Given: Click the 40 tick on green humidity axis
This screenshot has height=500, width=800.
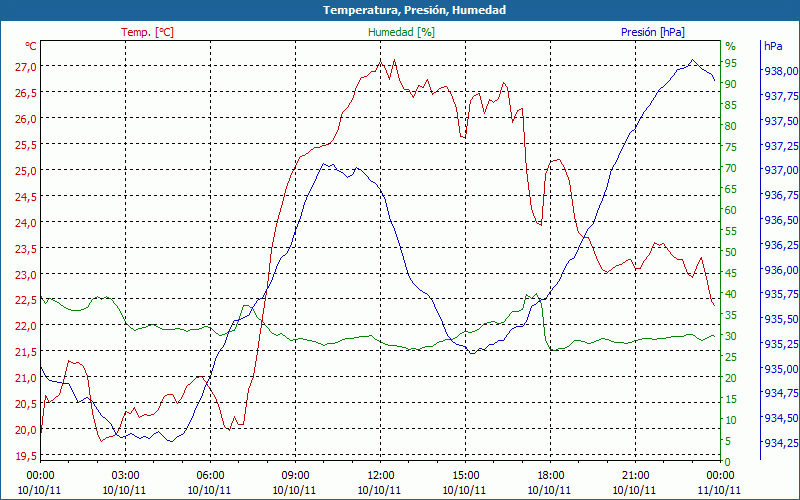Looking at the screenshot, I should pyautogui.click(x=731, y=294).
